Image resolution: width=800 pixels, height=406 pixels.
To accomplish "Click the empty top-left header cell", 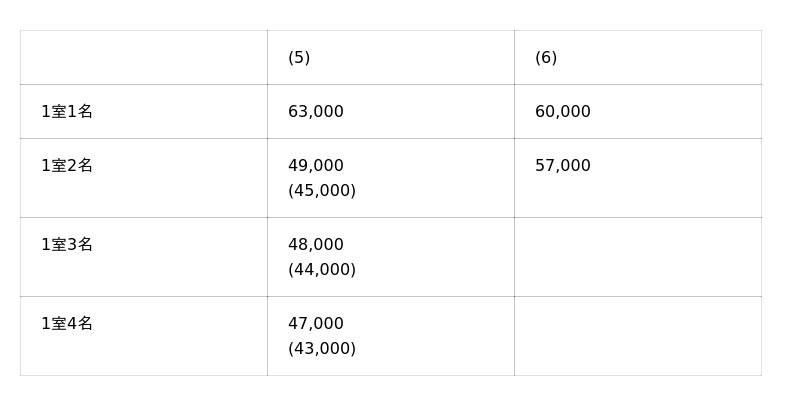I will [143, 58].
